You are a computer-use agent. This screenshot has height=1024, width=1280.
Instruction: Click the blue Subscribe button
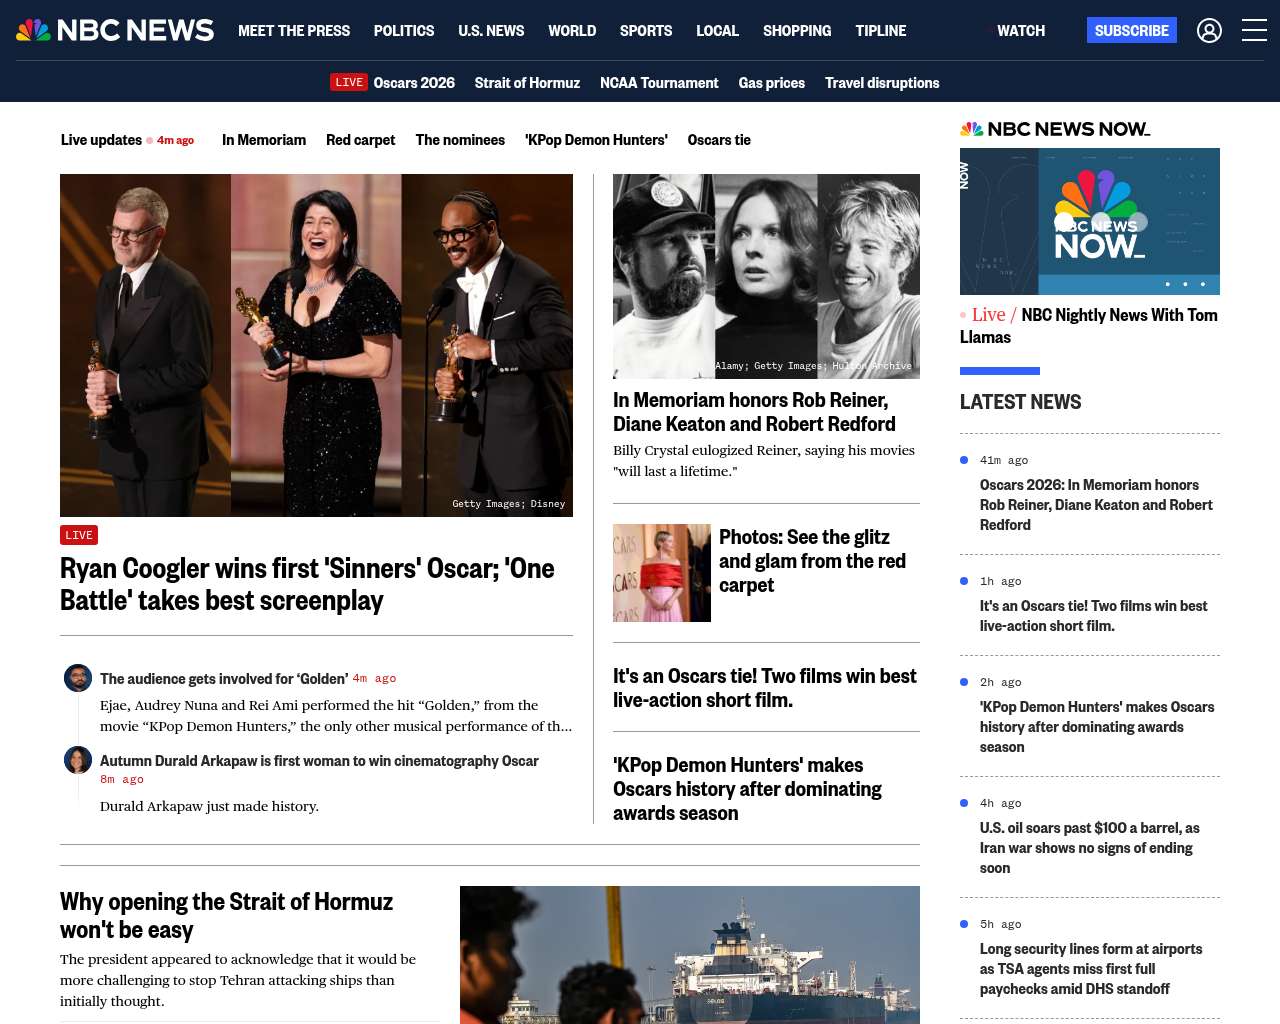[x=1132, y=30]
